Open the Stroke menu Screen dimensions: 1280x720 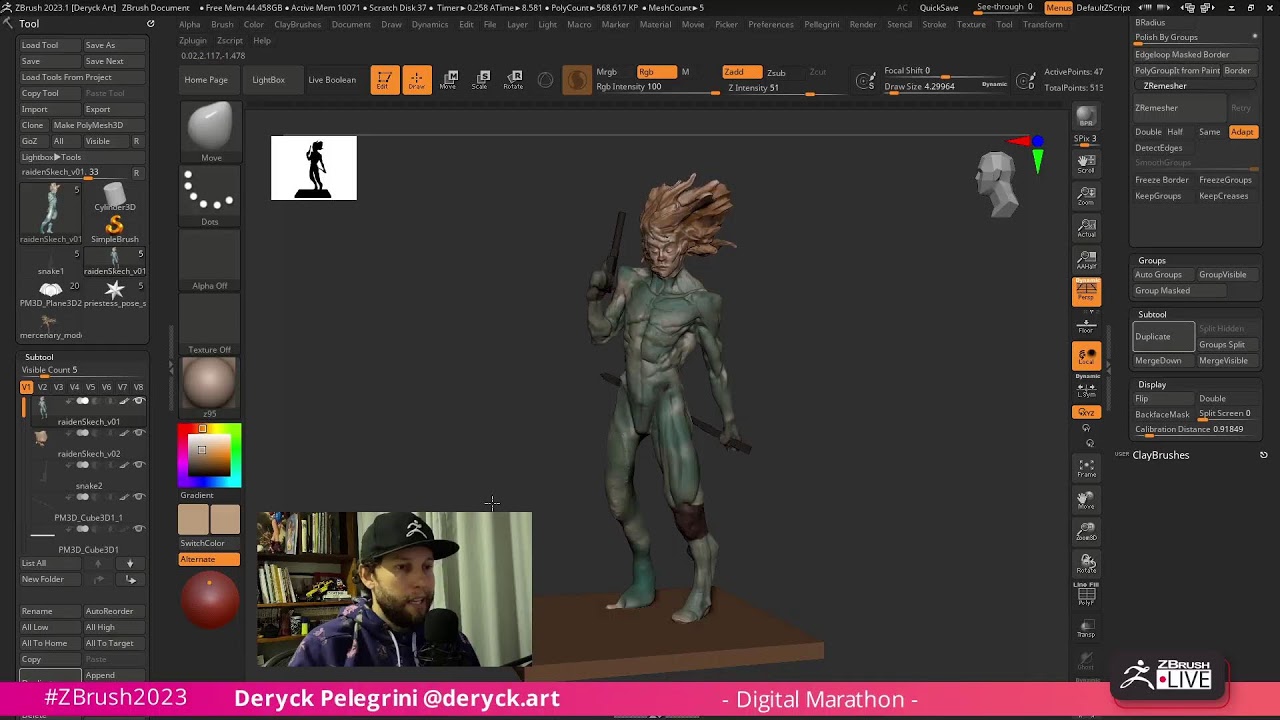coord(934,24)
